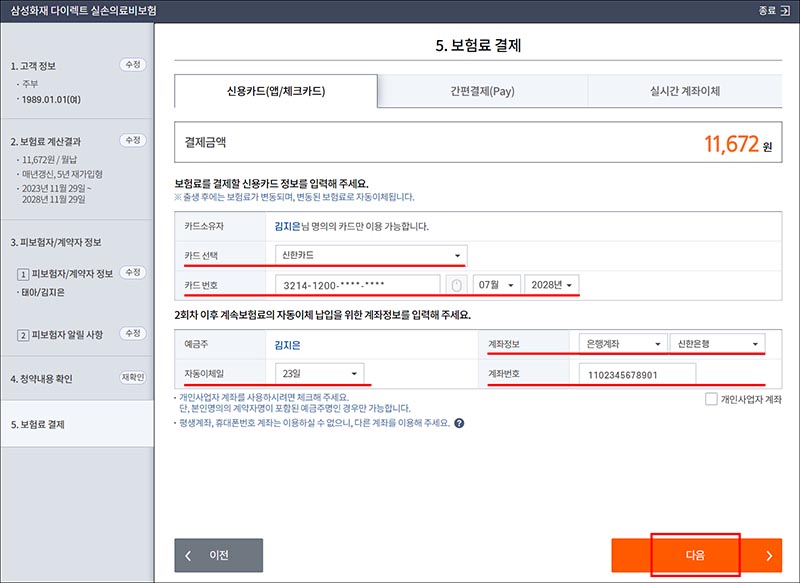
Task: Click the 예금주 name 김지은
Action: (287, 345)
